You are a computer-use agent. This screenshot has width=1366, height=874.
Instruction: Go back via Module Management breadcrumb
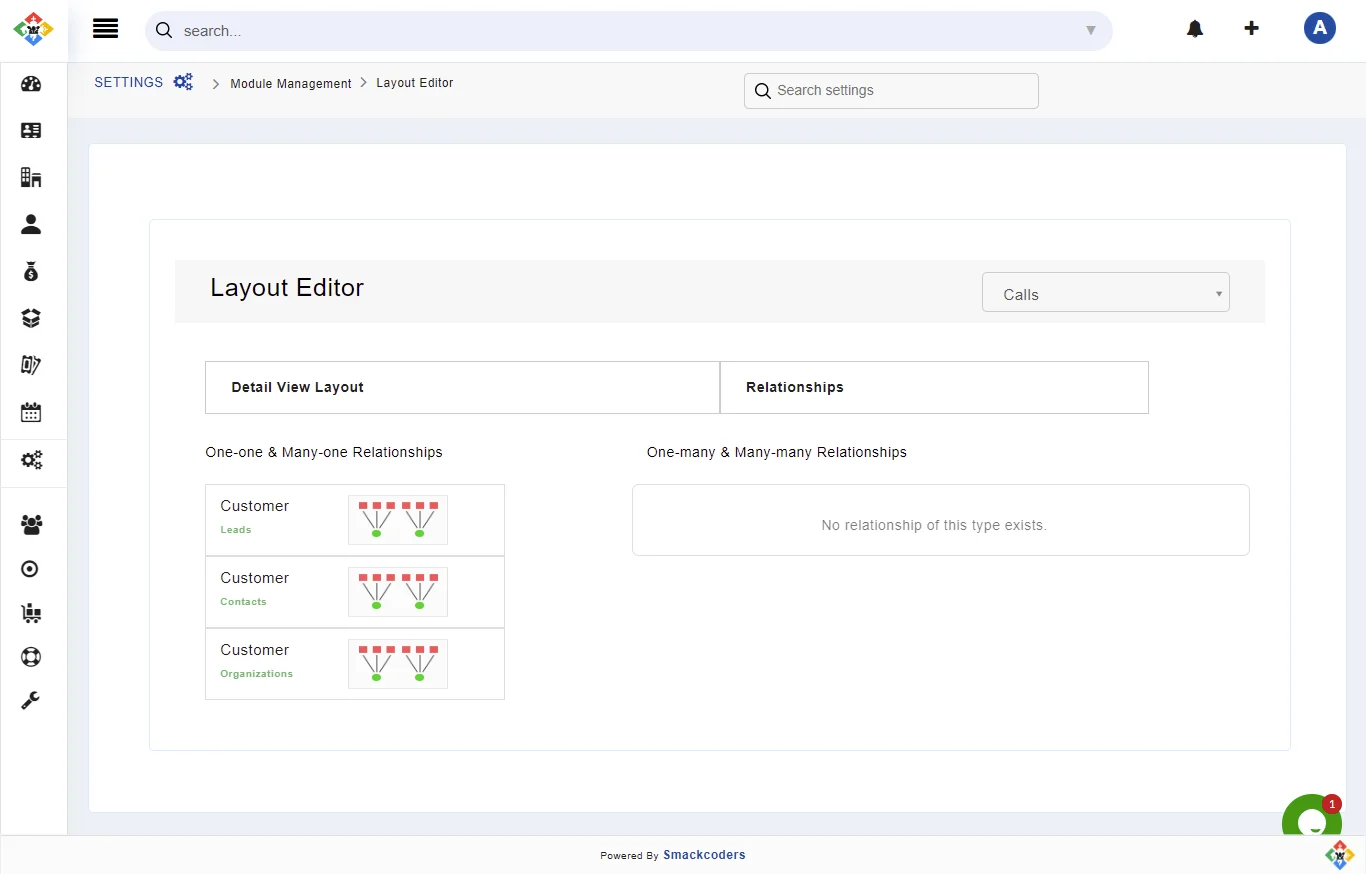(290, 84)
